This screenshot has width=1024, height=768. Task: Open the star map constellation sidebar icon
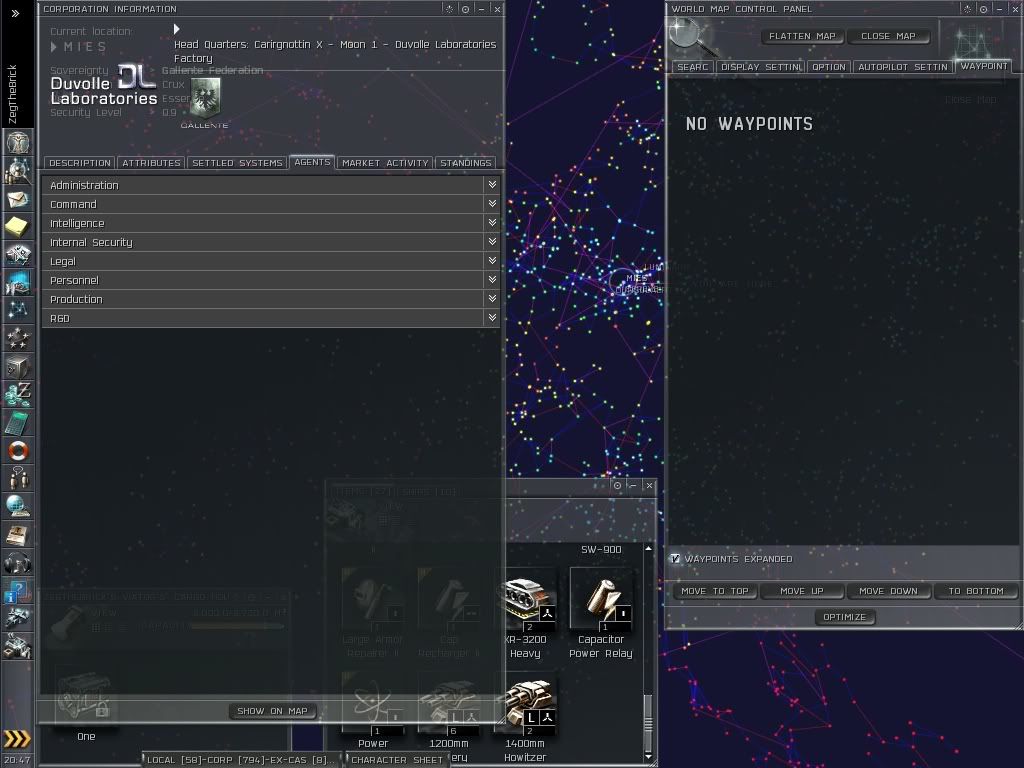pos(18,310)
